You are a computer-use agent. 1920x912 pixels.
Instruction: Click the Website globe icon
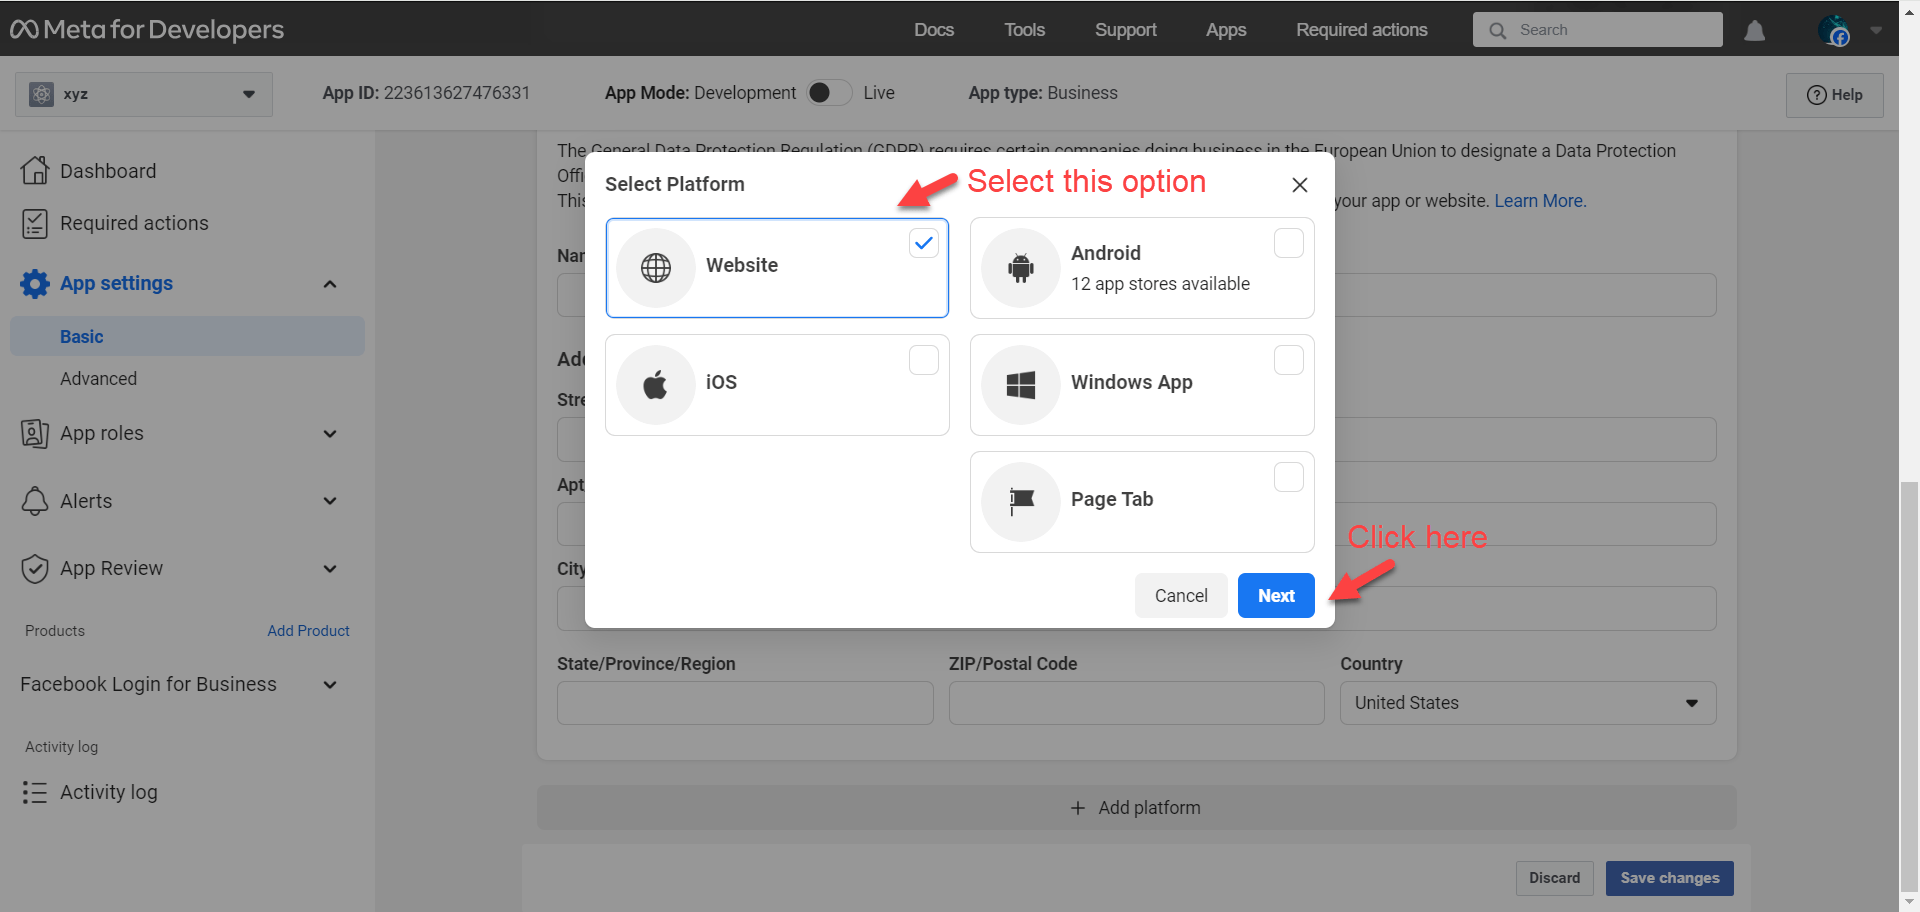click(656, 268)
